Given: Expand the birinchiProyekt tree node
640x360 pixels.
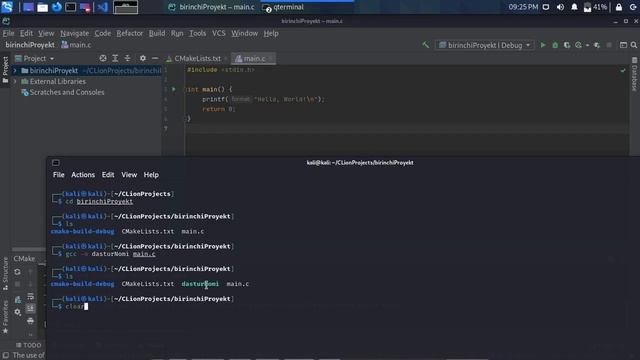Looking at the screenshot, I should click(15, 71).
